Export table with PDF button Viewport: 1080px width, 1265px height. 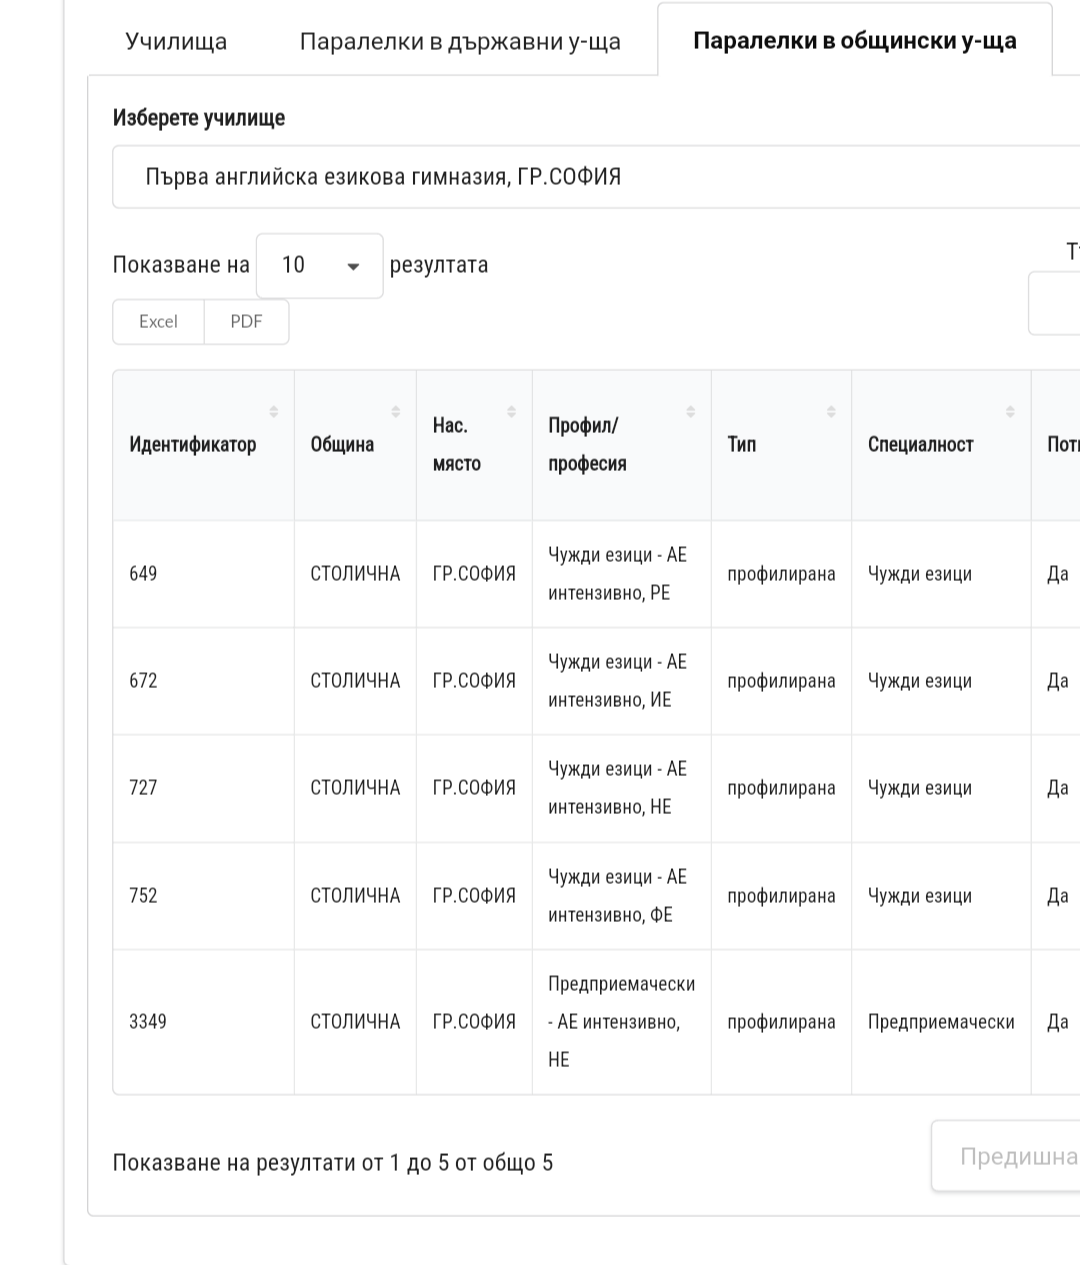[x=246, y=322]
